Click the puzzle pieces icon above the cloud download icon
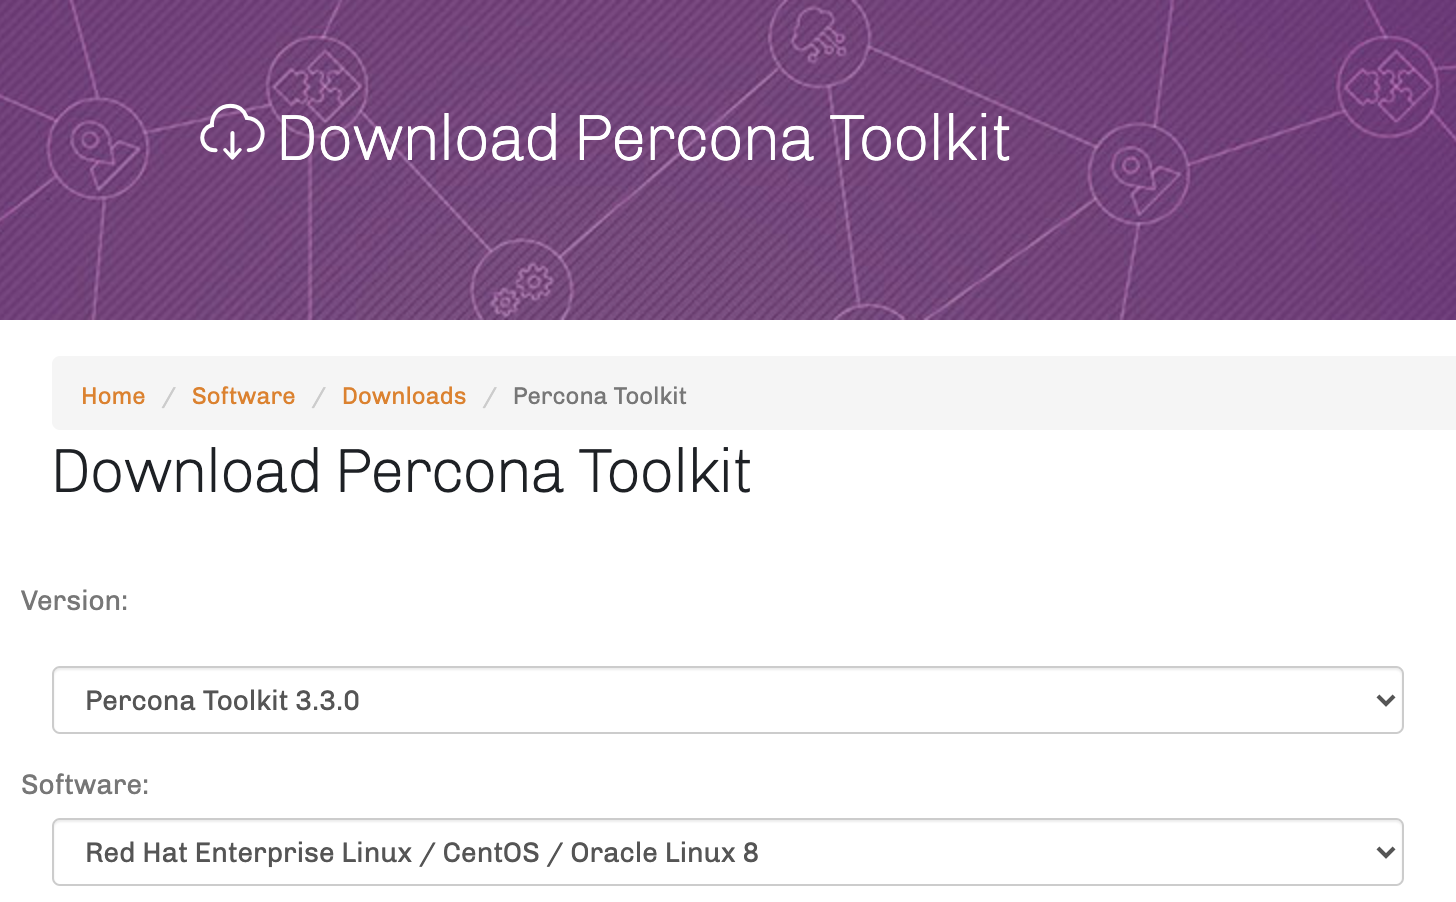Image resolution: width=1456 pixels, height=902 pixels. 317,87
